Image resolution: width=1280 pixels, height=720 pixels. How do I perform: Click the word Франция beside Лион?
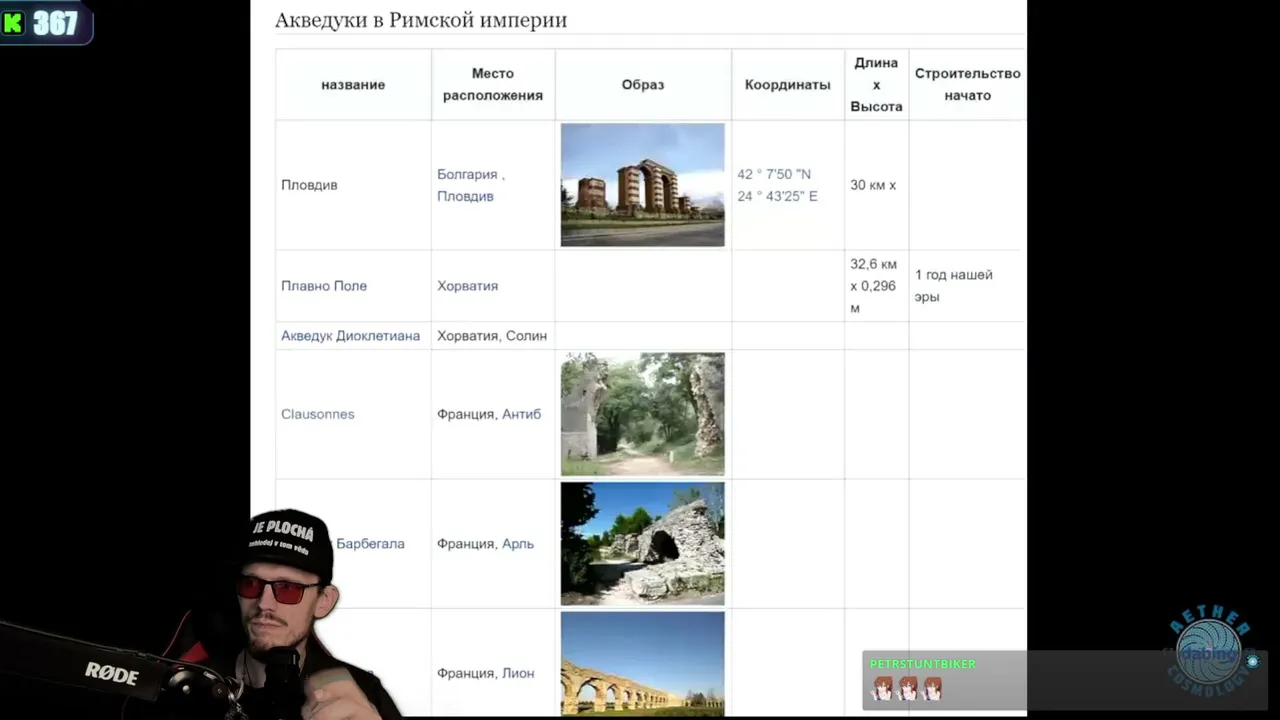(x=465, y=673)
